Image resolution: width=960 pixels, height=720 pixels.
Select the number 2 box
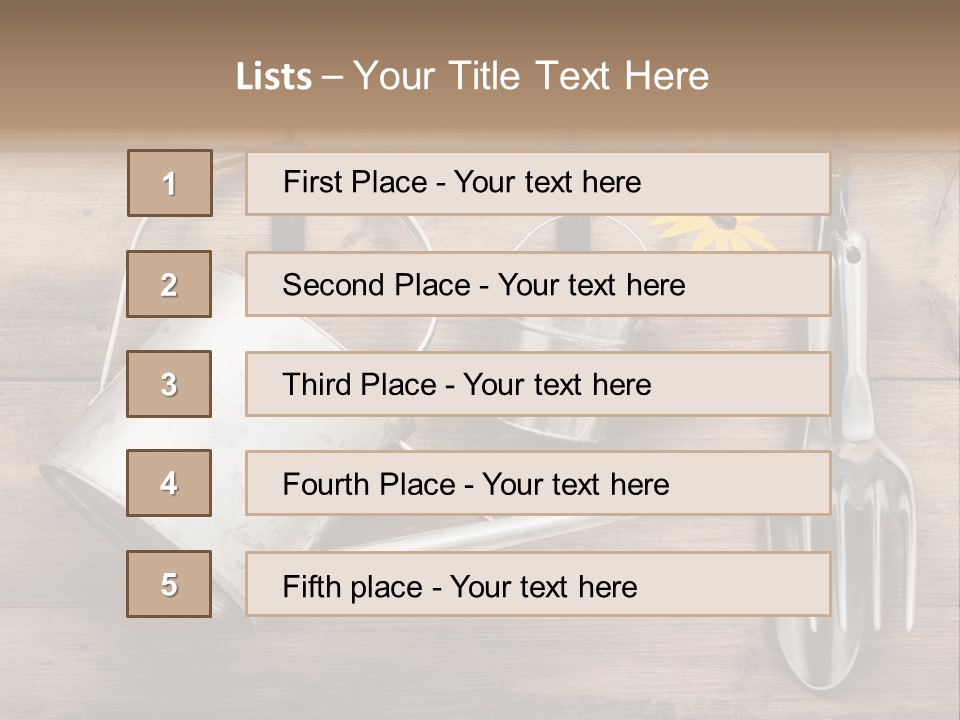point(169,284)
